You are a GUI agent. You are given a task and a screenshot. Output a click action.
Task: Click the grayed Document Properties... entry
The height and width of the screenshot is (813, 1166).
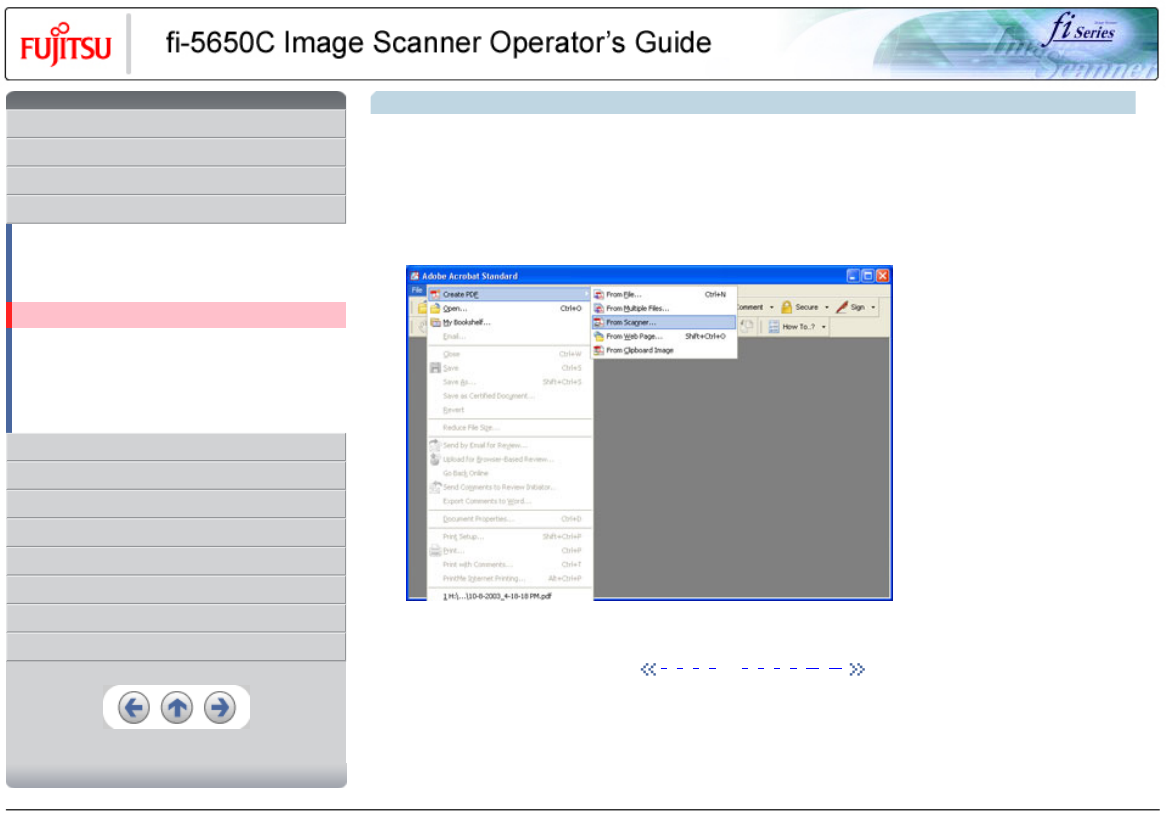(x=509, y=519)
